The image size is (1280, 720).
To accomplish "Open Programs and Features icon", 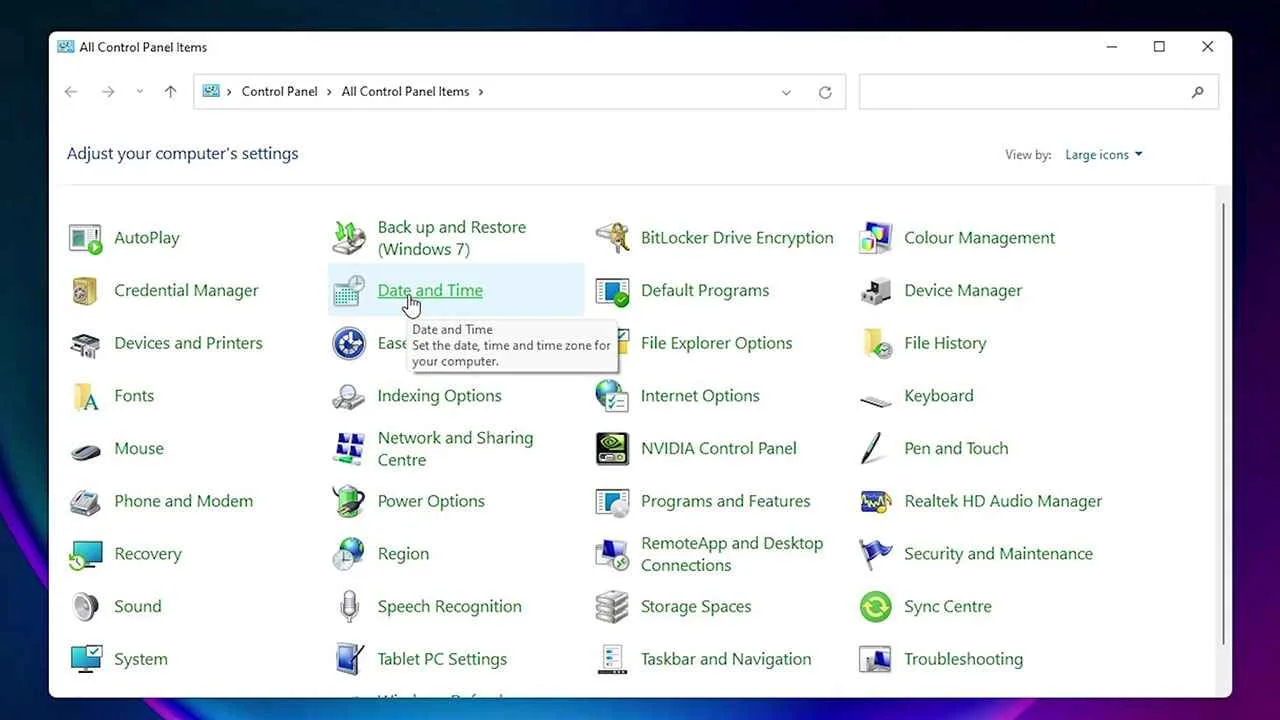I will point(612,502).
